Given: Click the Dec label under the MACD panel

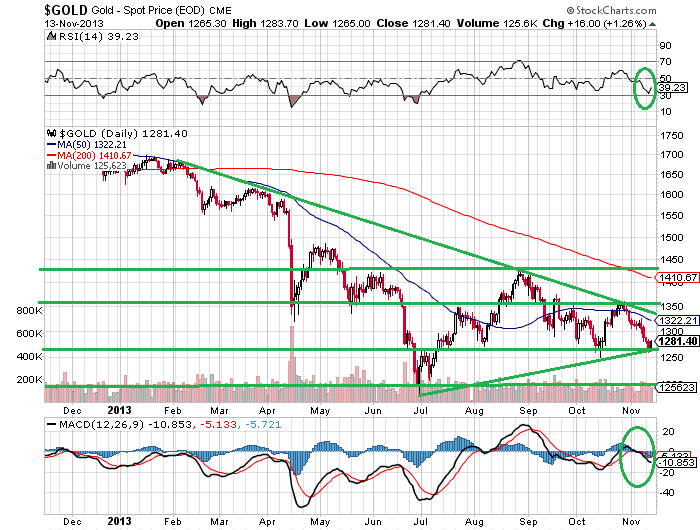Looking at the screenshot, I should tap(72, 522).
